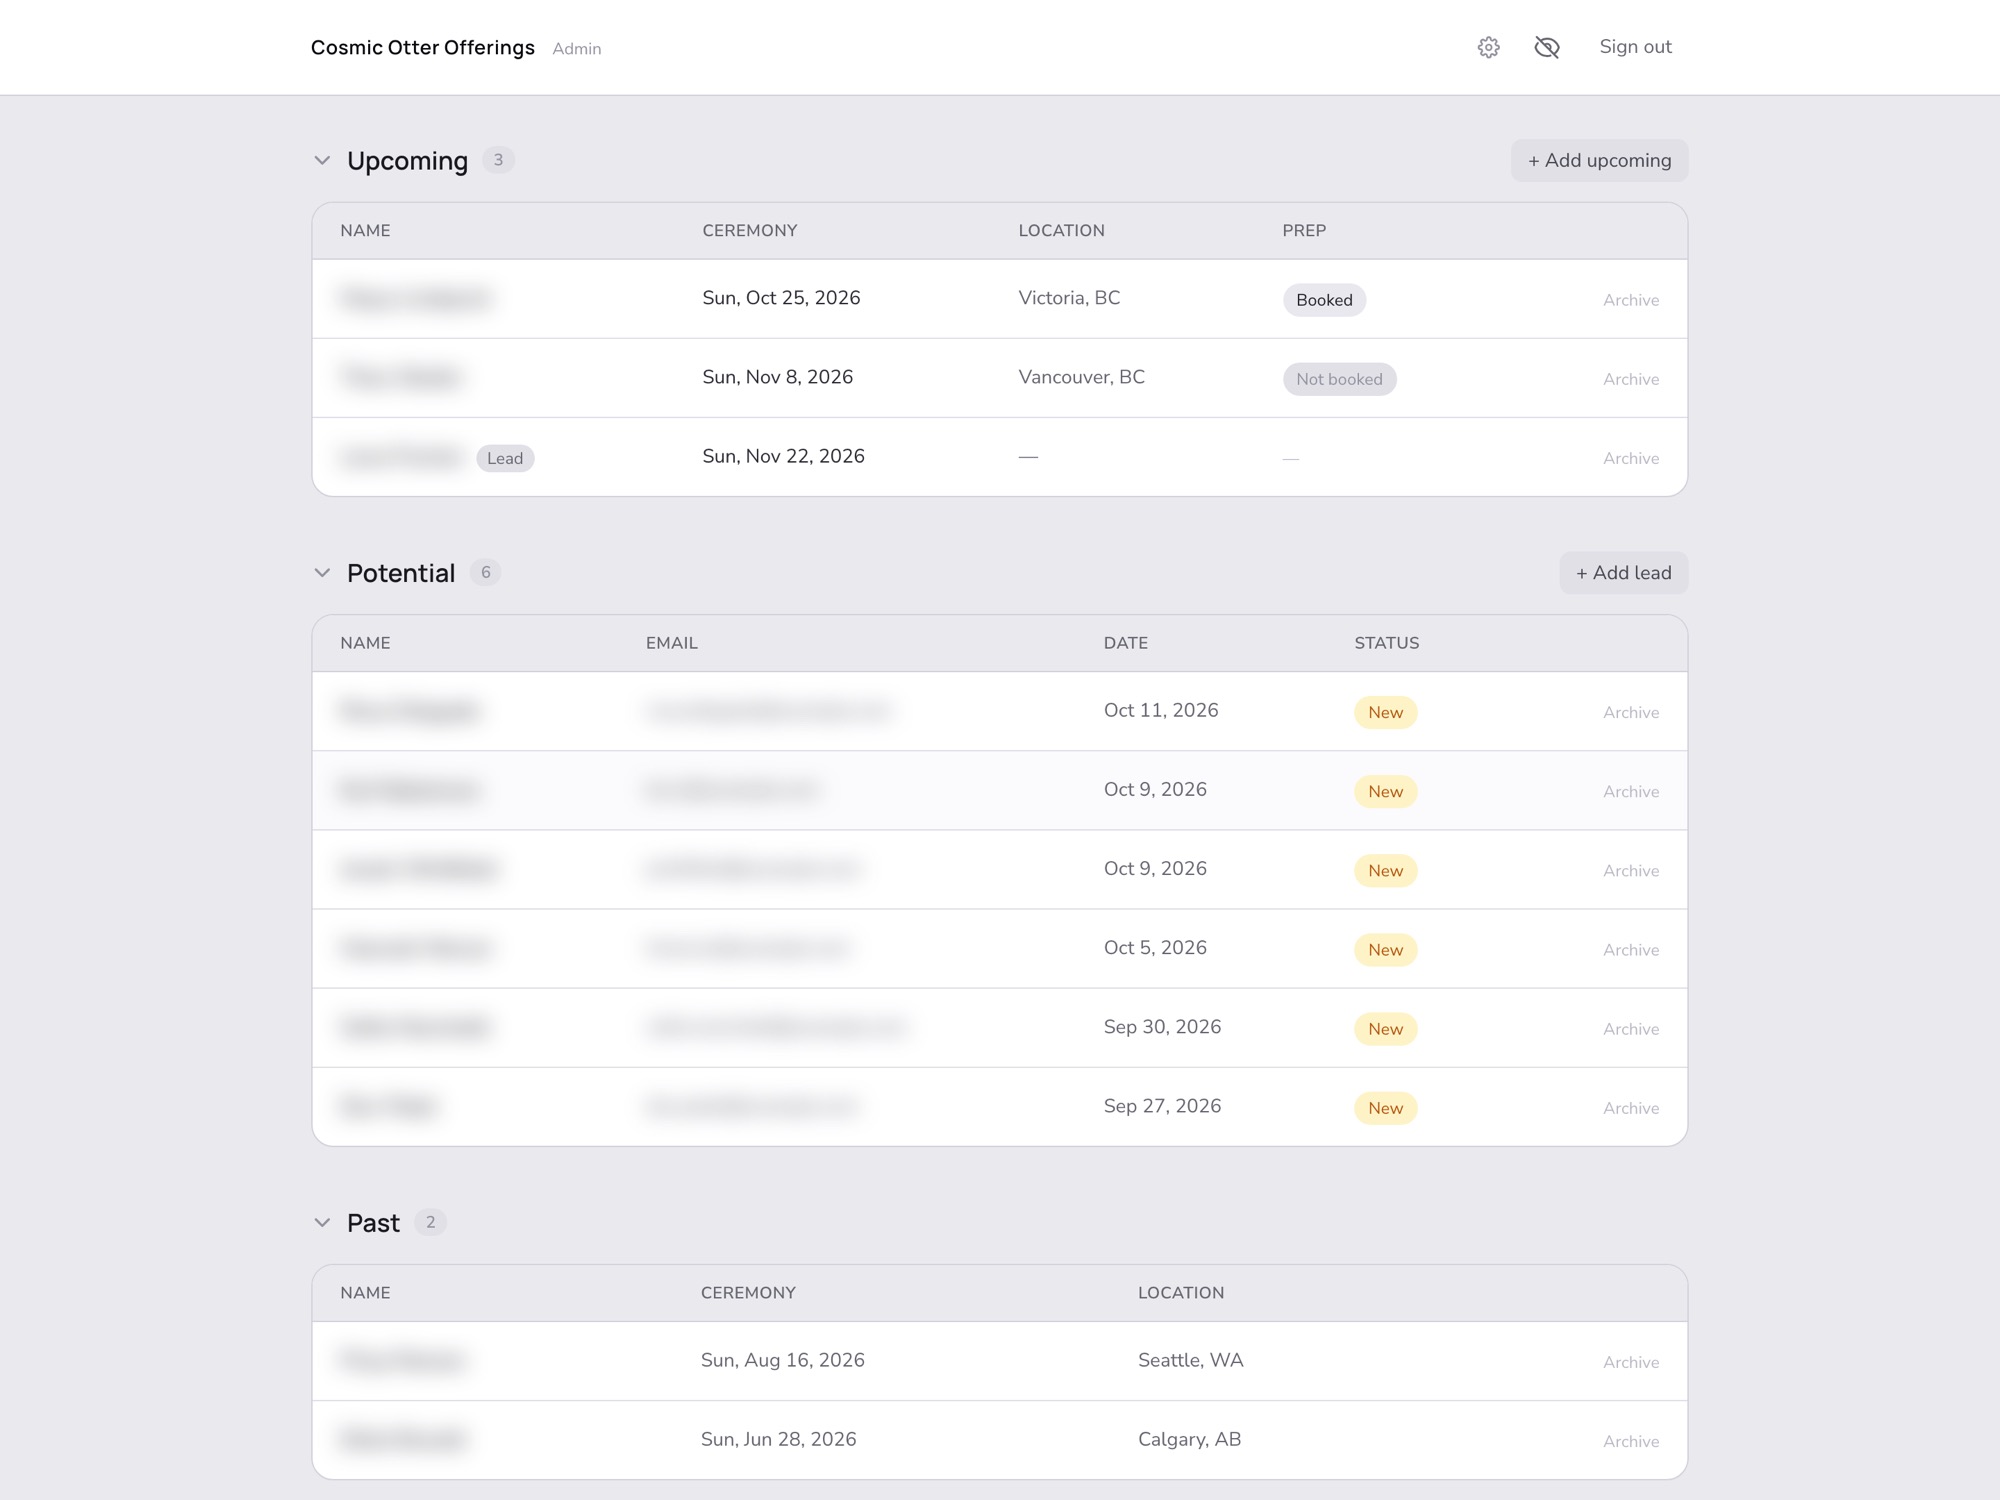Archive the Sep 30, 2026 potential lead
The image size is (2000, 1500).
(1631, 1029)
